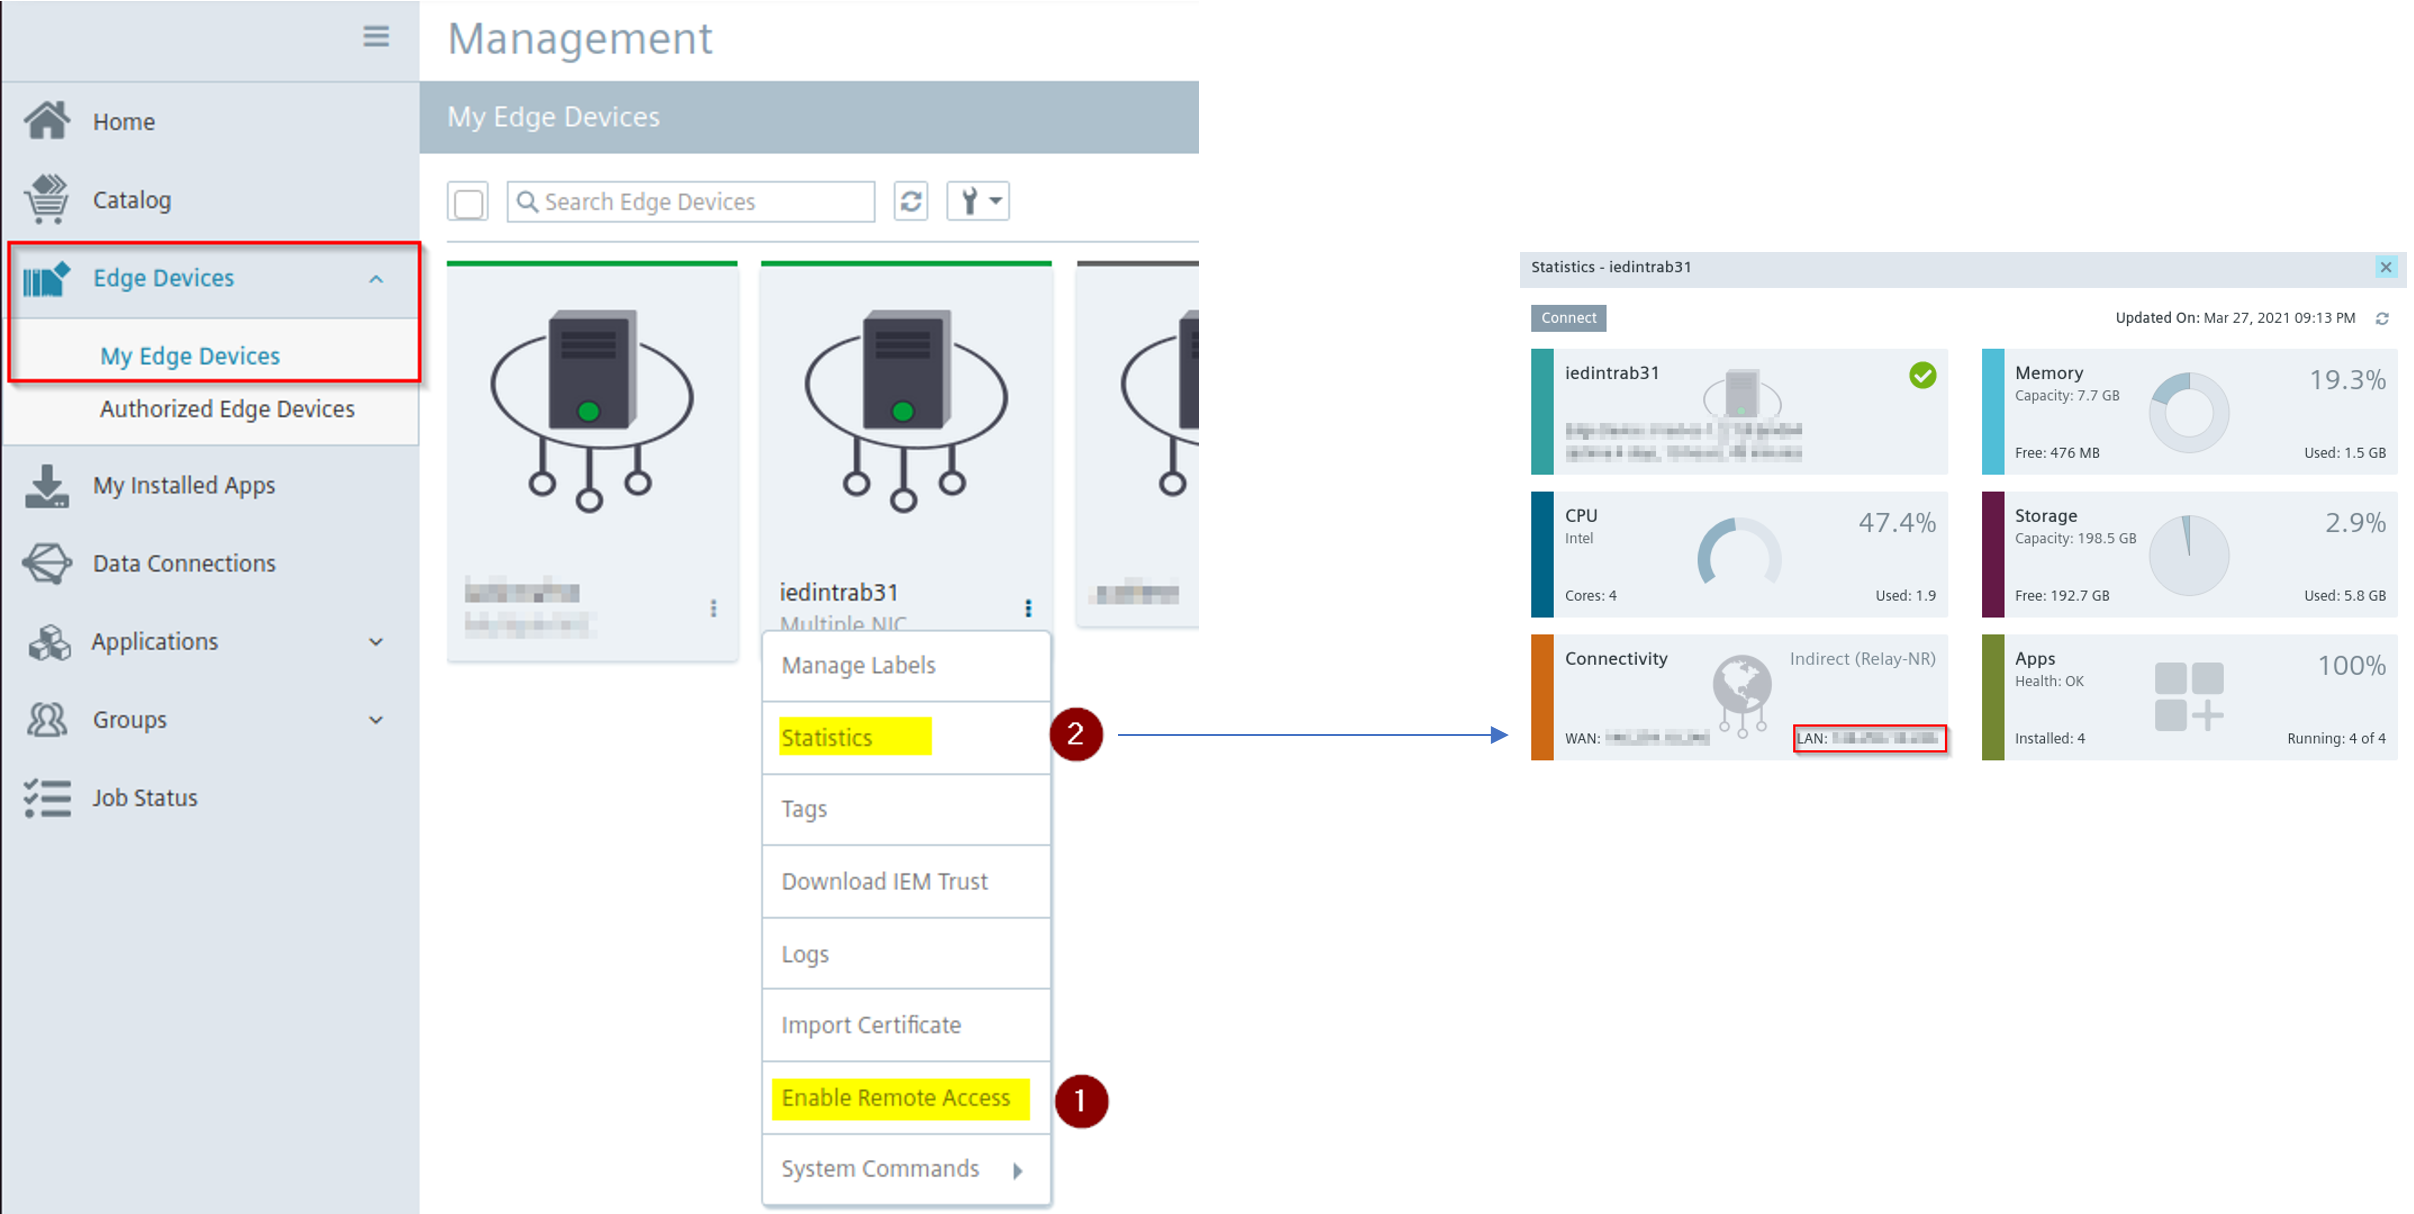Screen dimensions: 2414x1214
Task: Select Statistics from the context menu
Action: pos(827,738)
